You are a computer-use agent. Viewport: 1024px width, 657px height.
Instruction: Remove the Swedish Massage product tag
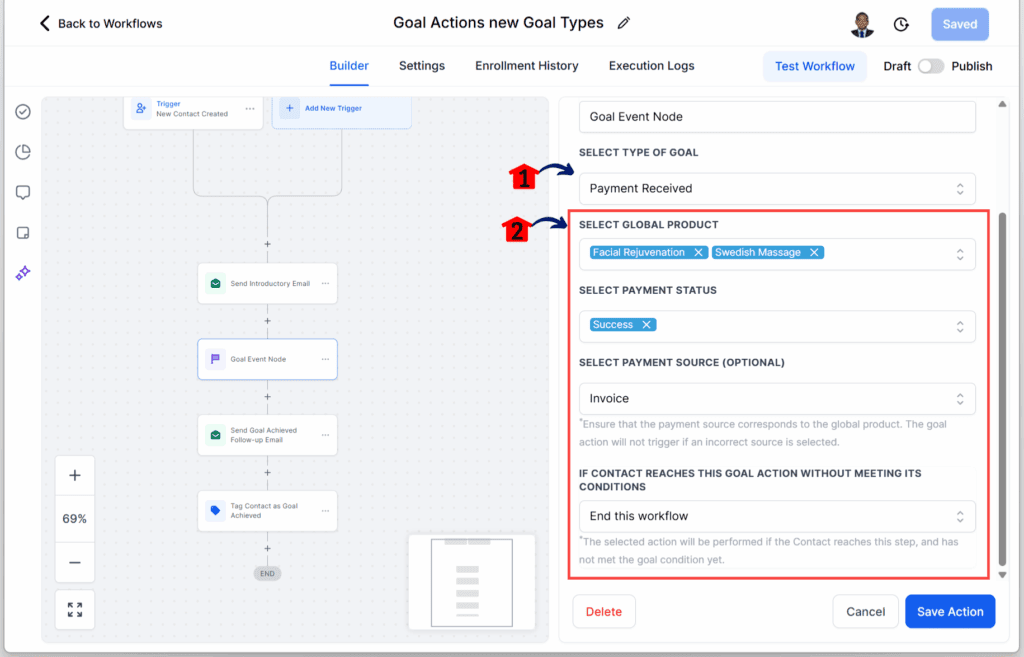point(815,253)
